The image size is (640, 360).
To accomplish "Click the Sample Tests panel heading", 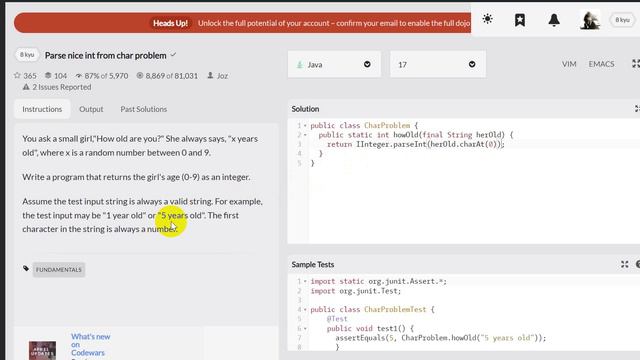I will [313, 264].
